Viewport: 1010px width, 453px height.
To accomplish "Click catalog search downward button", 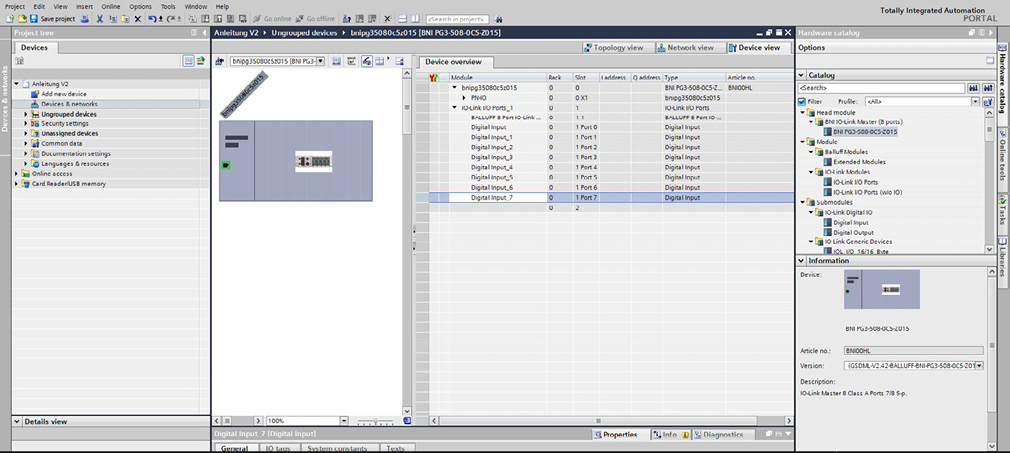I will (x=972, y=88).
